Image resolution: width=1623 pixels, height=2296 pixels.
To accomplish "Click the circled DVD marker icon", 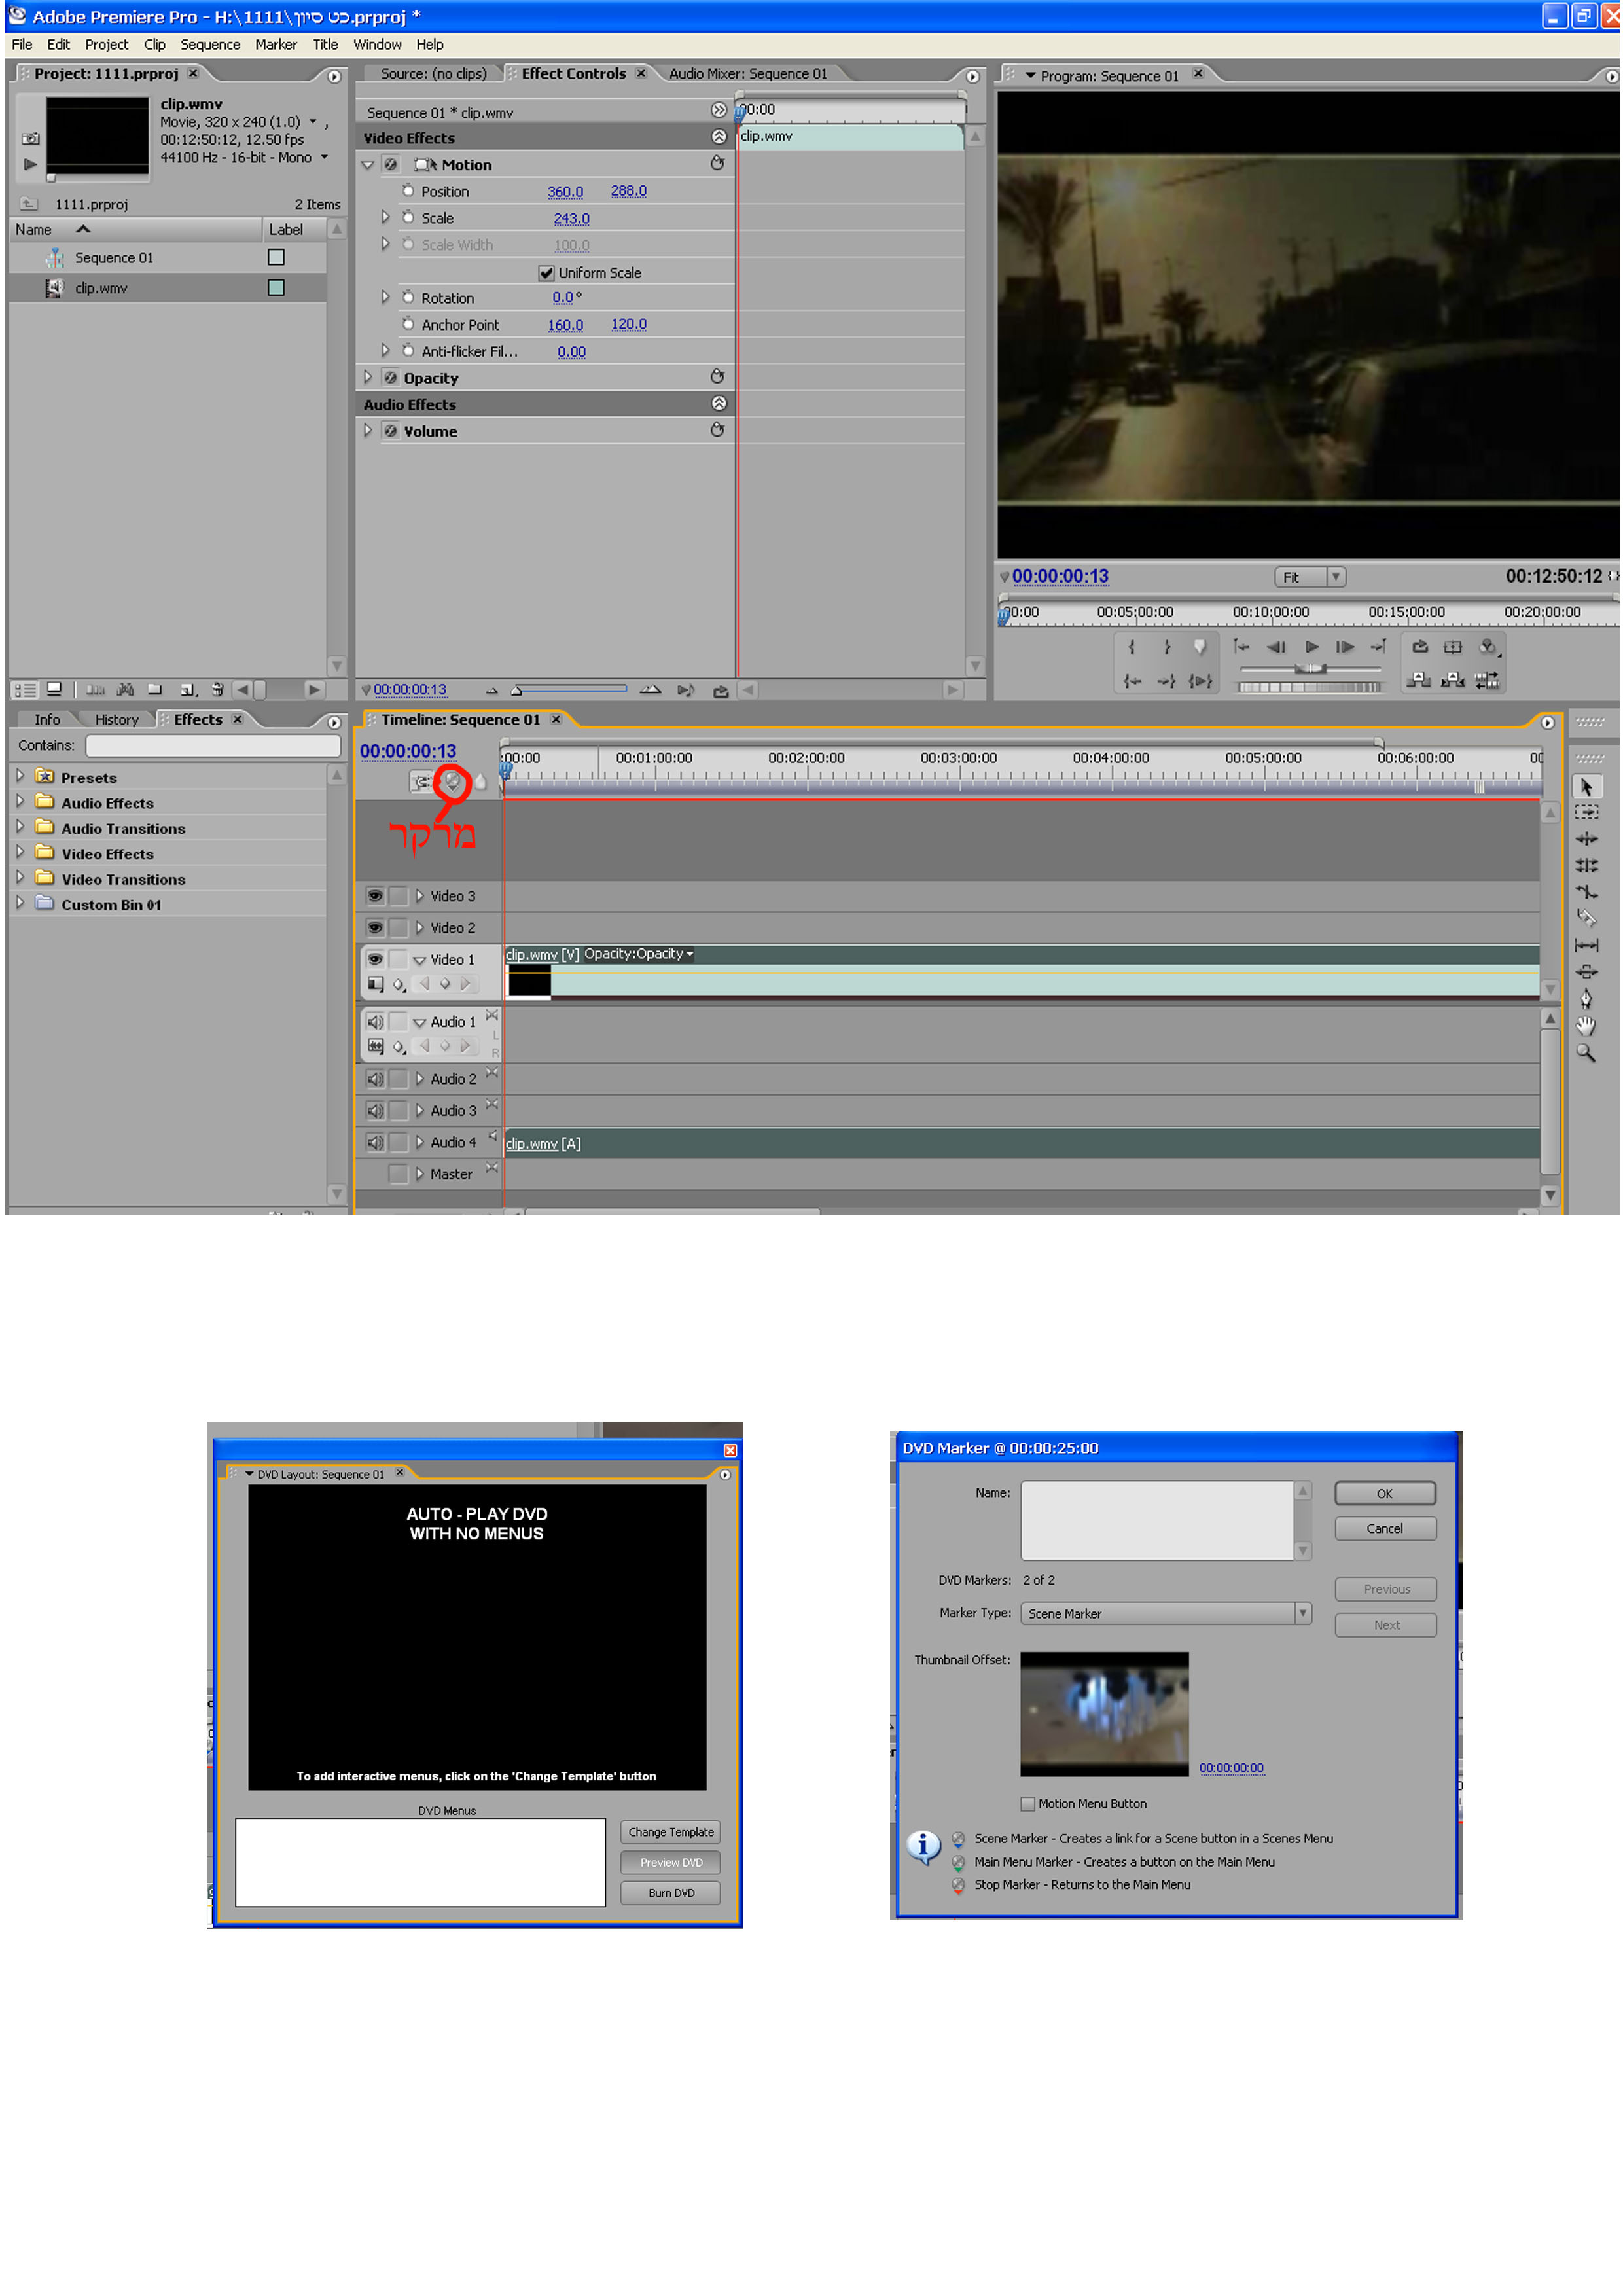I will pyautogui.click(x=451, y=782).
